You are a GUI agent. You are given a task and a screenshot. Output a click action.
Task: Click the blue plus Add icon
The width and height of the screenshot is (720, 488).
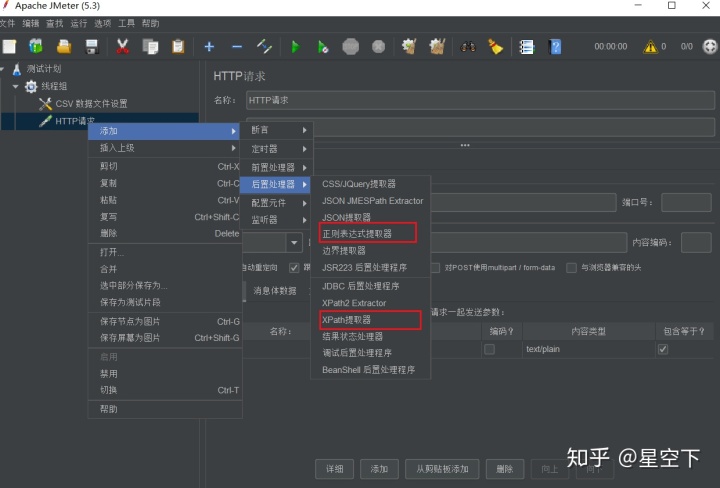coord(209,46)
